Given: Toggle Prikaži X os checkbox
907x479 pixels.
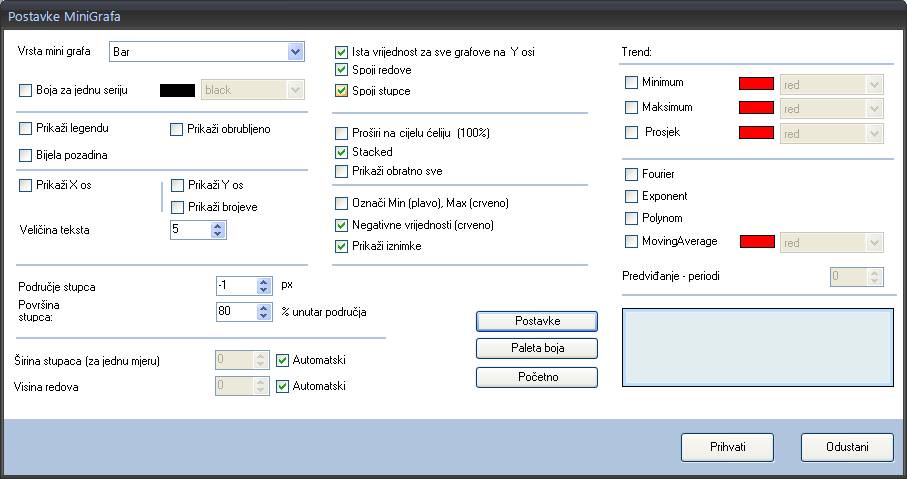Looking at the screenshot, I should tap(25, 186).
